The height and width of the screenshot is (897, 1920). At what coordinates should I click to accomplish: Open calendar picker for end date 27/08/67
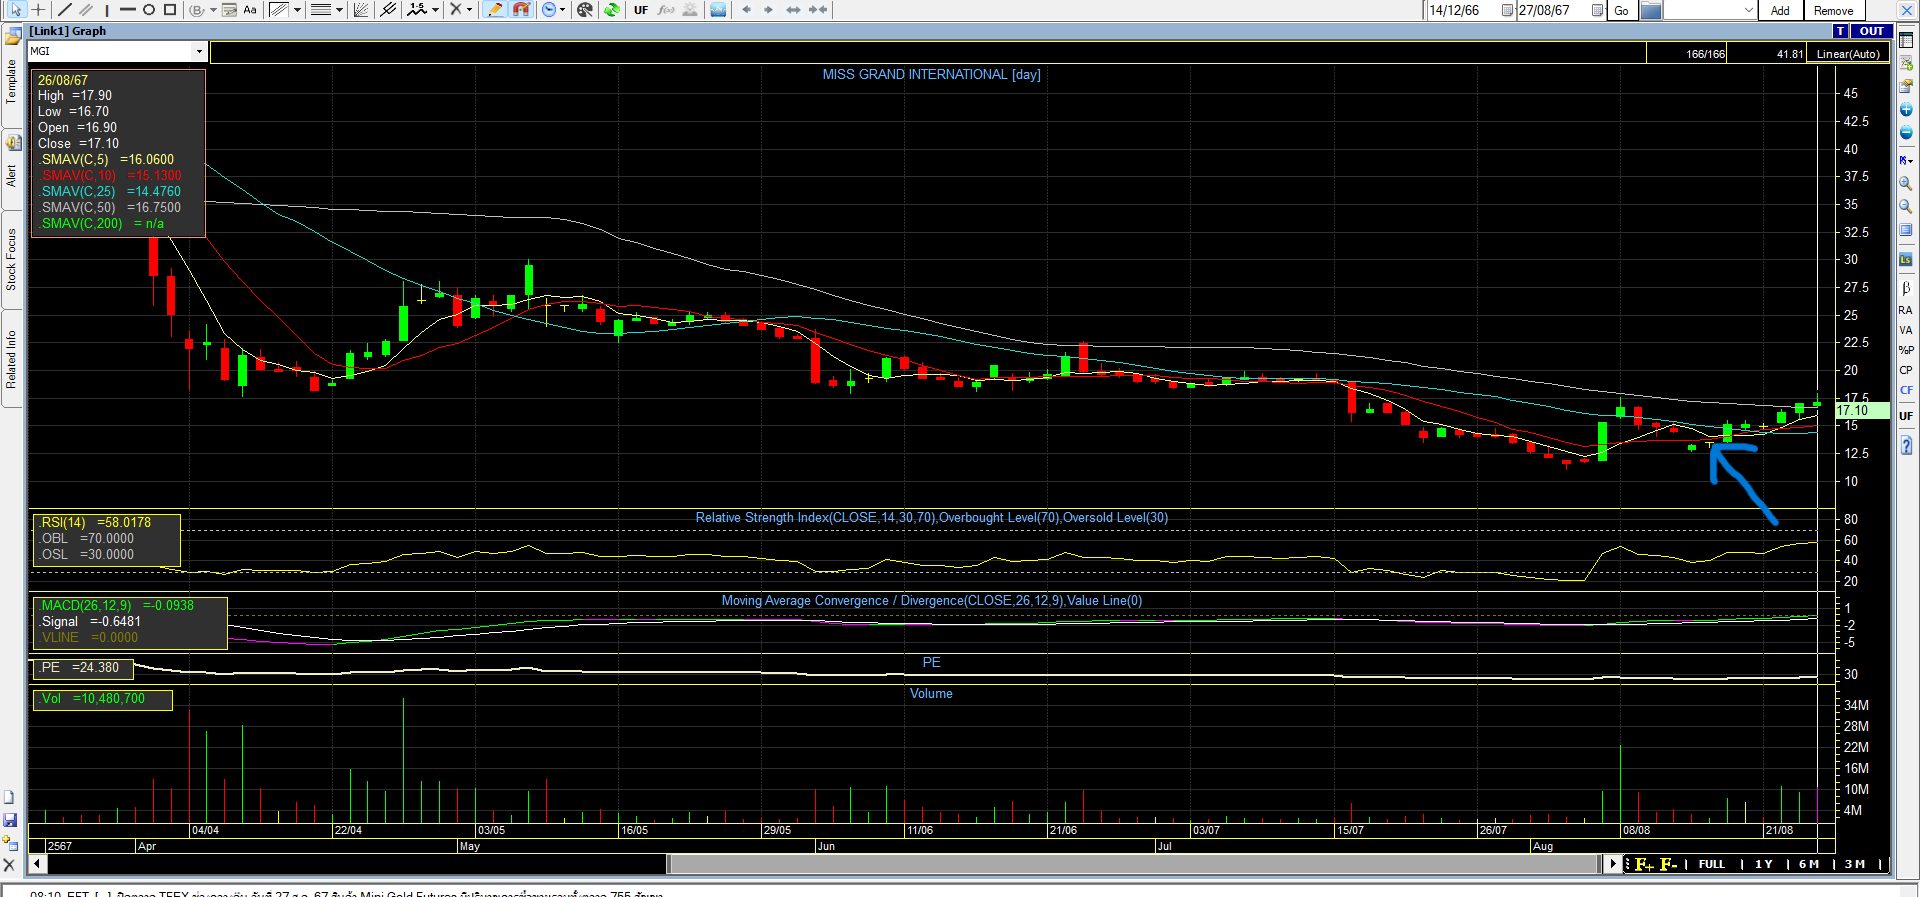[1597, 10]
